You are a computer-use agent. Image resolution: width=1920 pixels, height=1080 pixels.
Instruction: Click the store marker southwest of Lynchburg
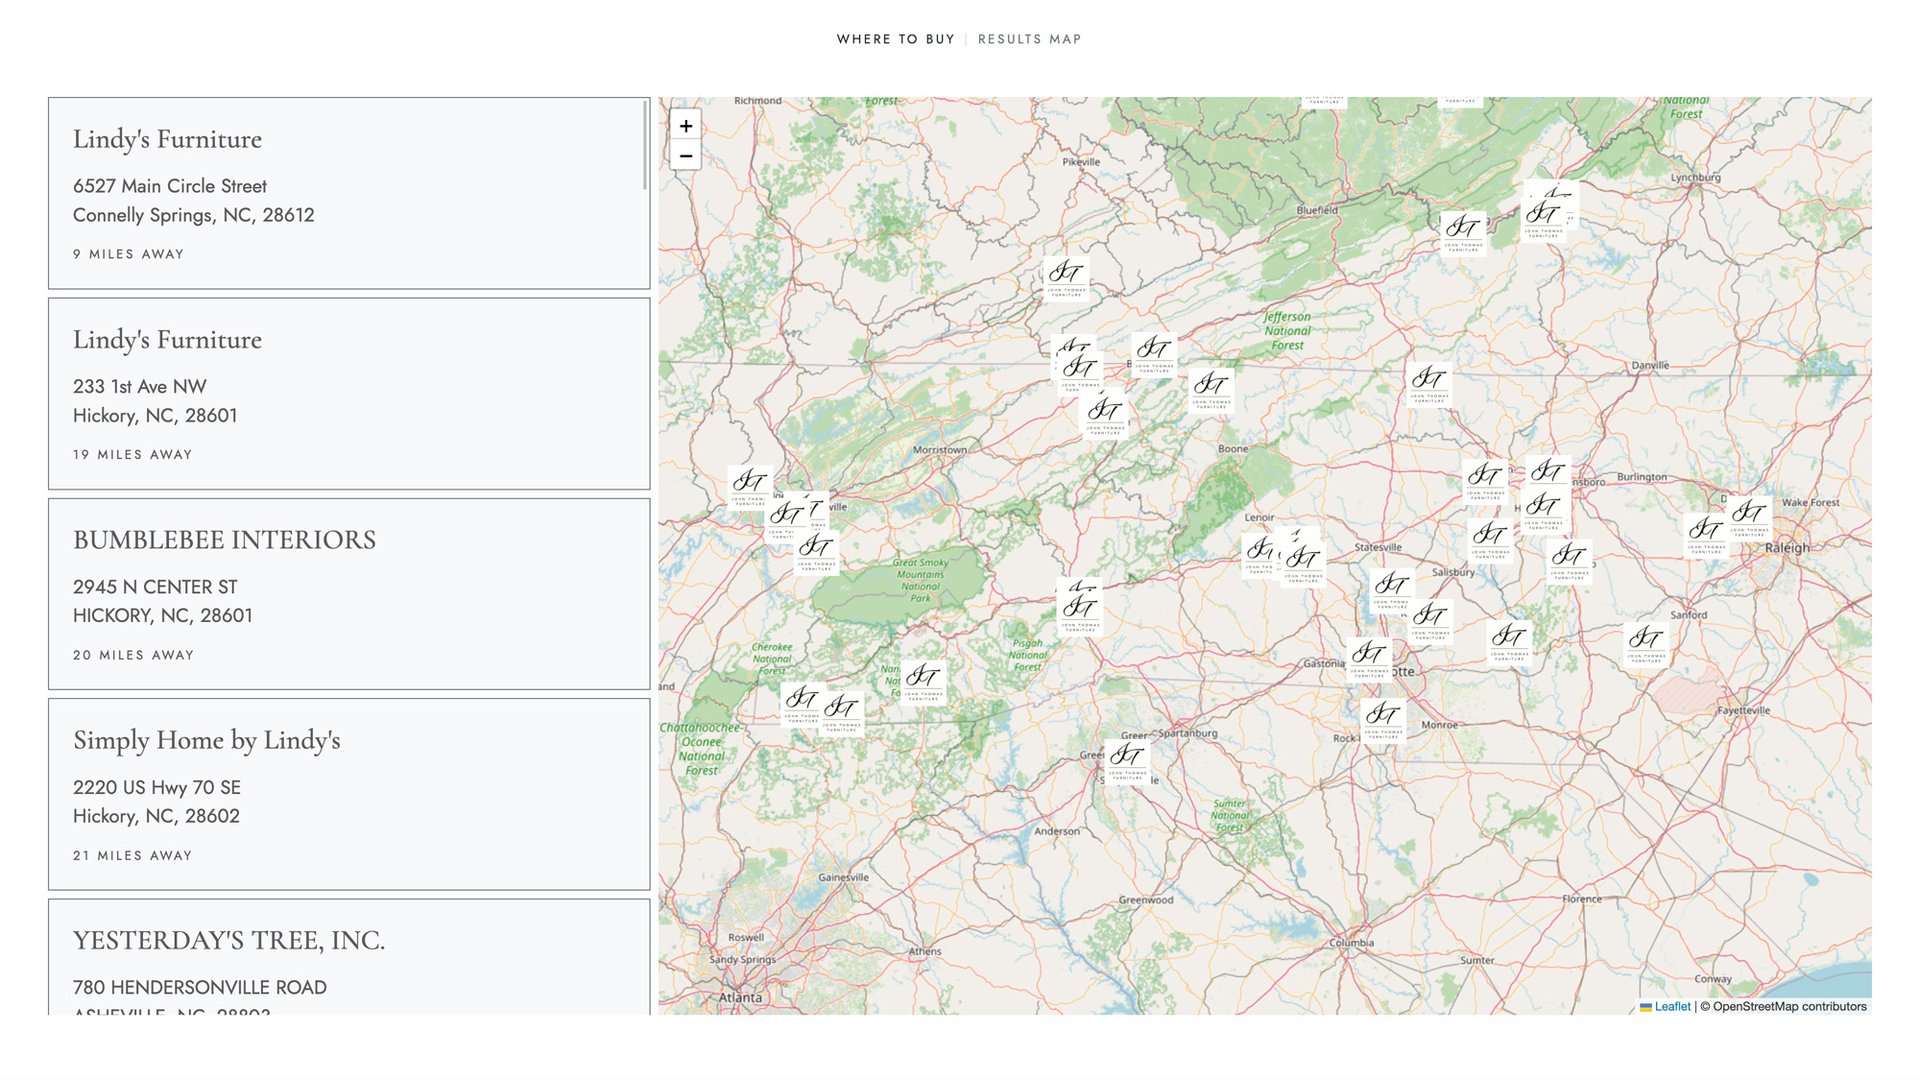pos(1543,219)
